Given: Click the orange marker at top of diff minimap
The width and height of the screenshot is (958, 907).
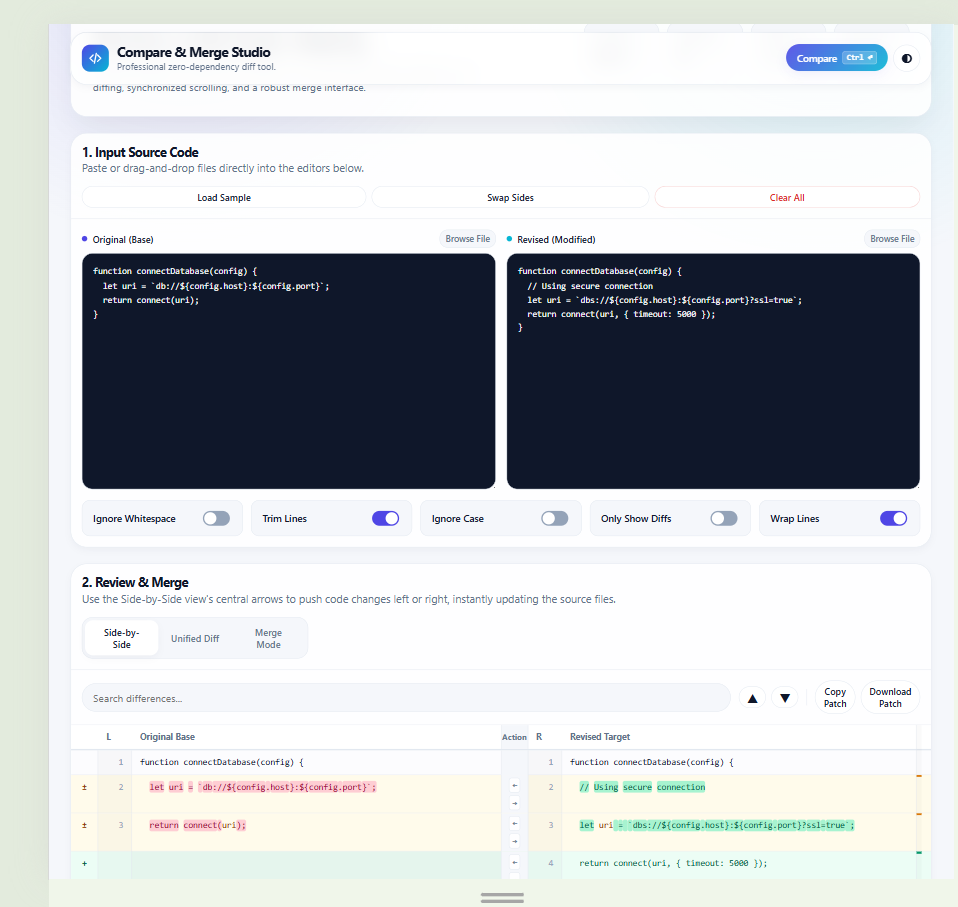Looking at the screenshot, I should [x=919, y=776].
